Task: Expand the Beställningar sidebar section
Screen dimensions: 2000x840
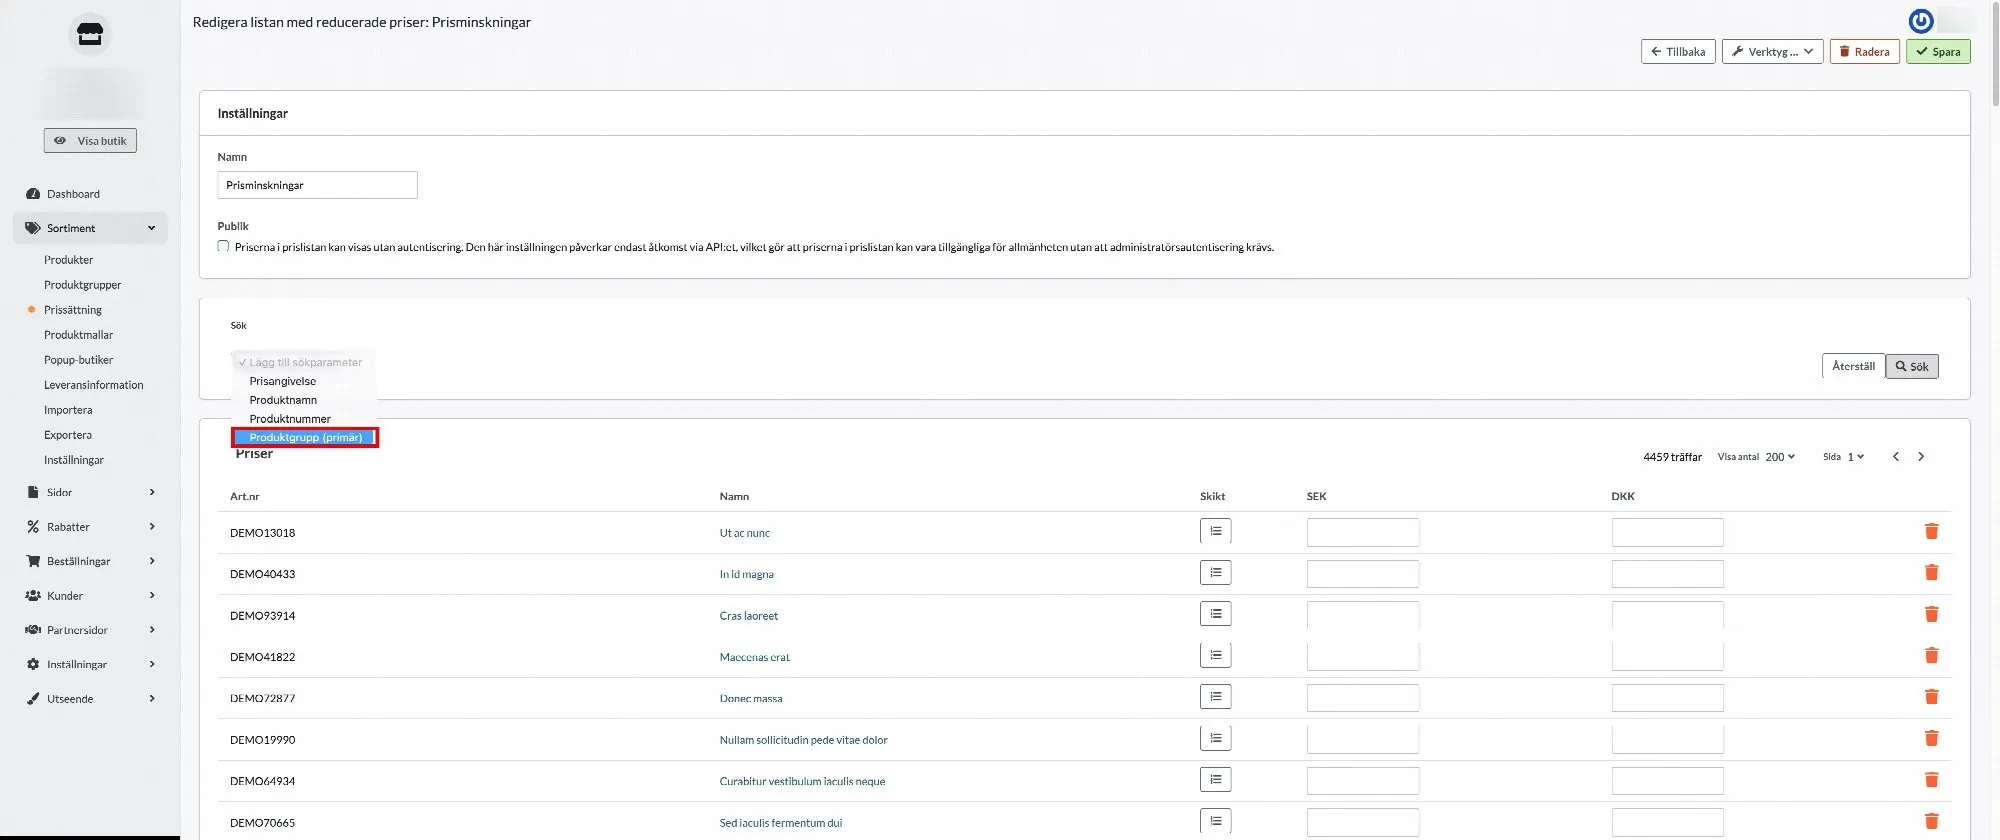Action: [90, 561]
